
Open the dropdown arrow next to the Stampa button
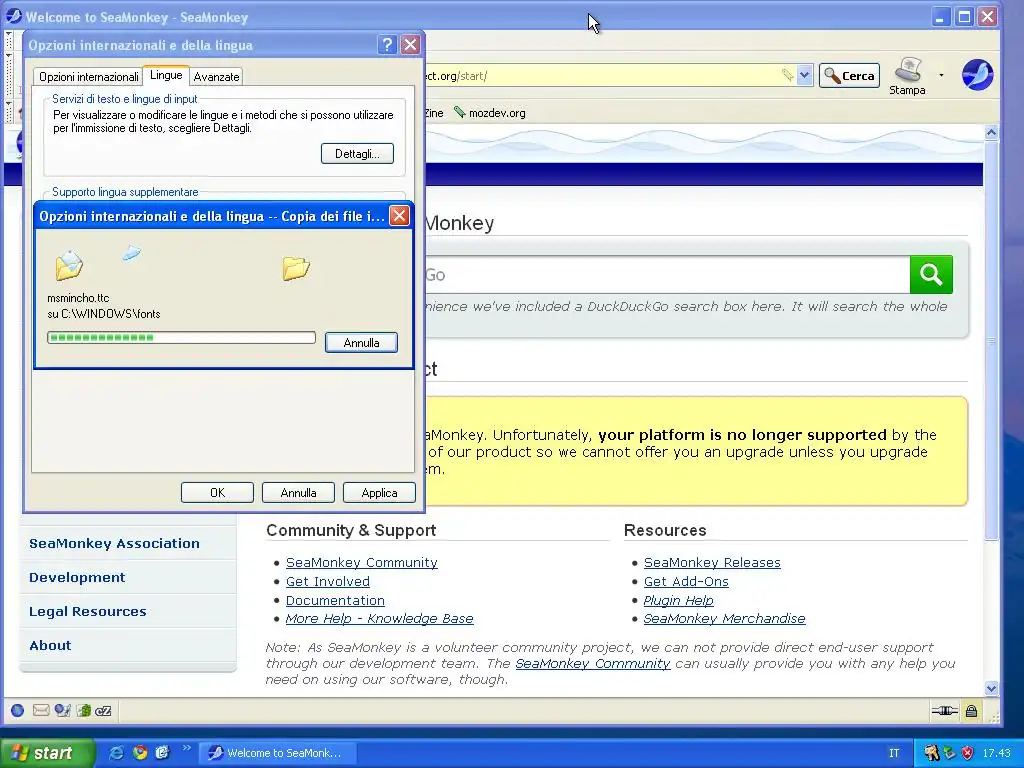(x=941, y=75)
